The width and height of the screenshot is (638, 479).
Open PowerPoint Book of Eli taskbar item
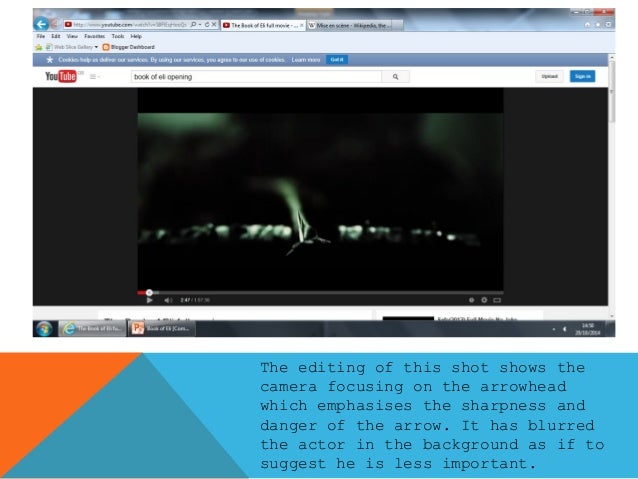point(162,328)
